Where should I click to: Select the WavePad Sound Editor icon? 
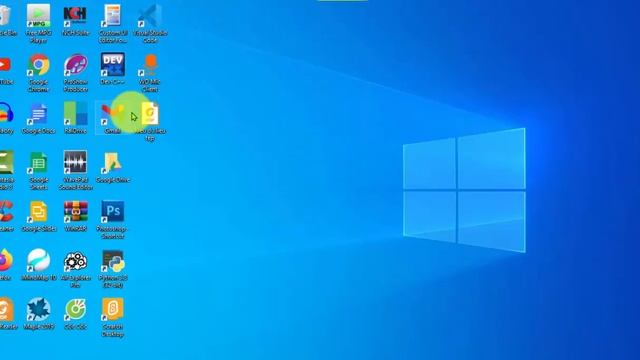(x=75, y=162)
